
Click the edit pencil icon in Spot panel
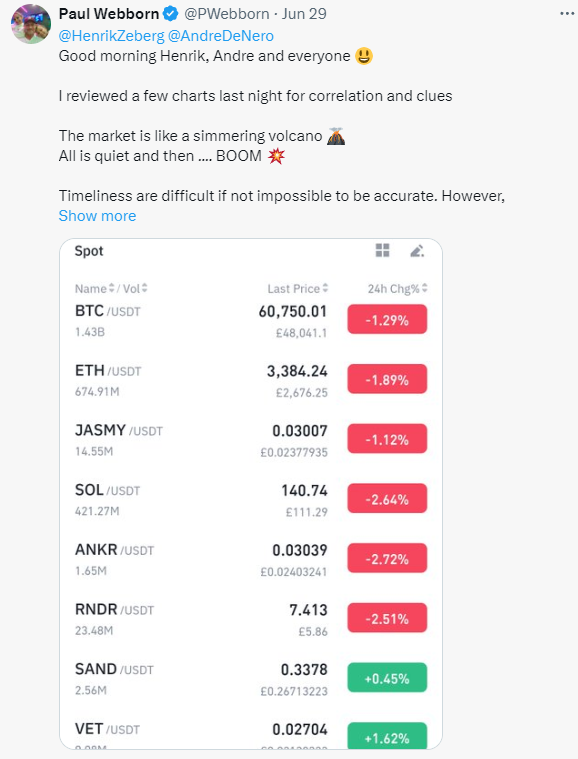click(x=417, y=250)
